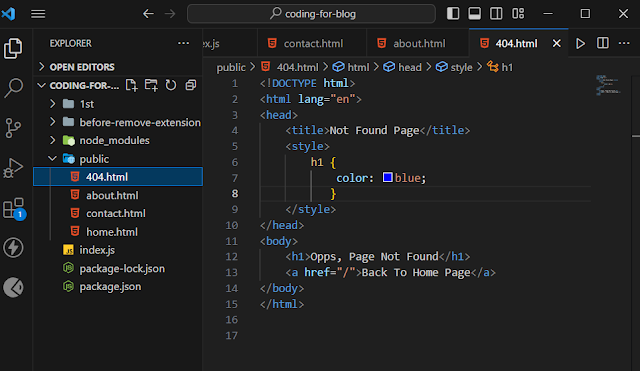Click the lang="en" attribute in code
Image resolution: width=640 pixels, height=371 pixels.
pos(327,99)
